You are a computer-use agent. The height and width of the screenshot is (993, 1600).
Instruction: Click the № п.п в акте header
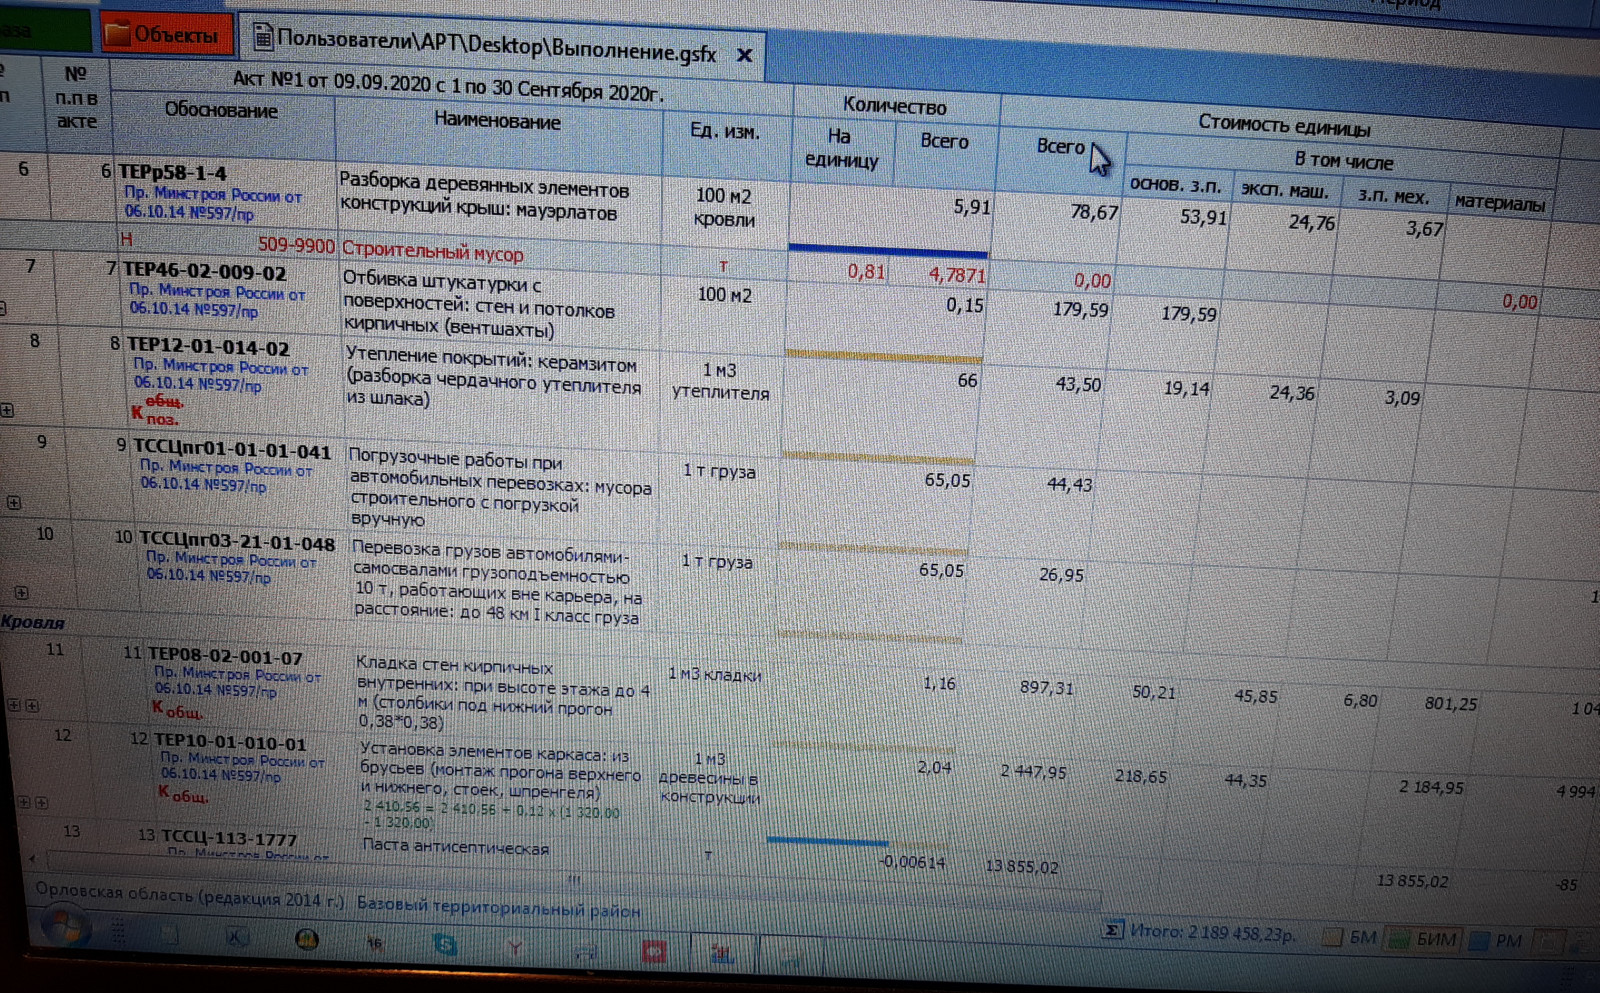(x=77, y=98)
